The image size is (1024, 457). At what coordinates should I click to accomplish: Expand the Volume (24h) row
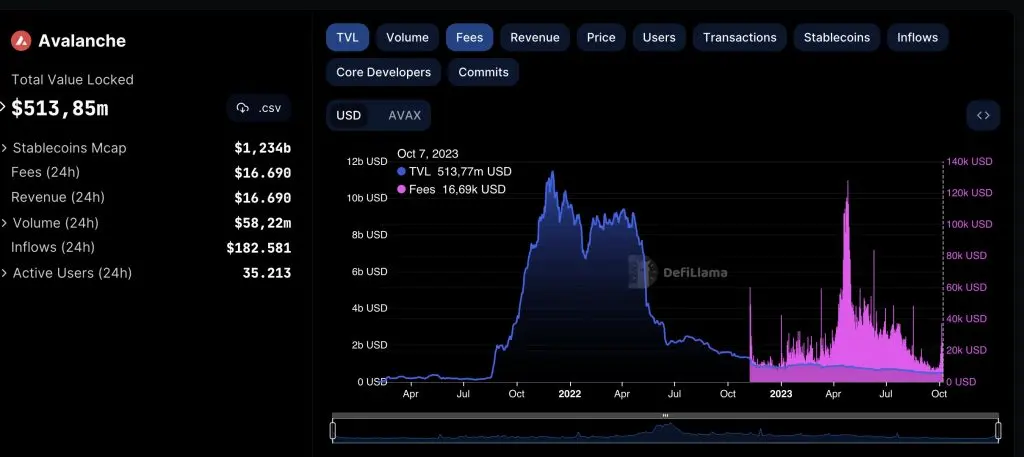pyautogui.click(x=5, y=223)
